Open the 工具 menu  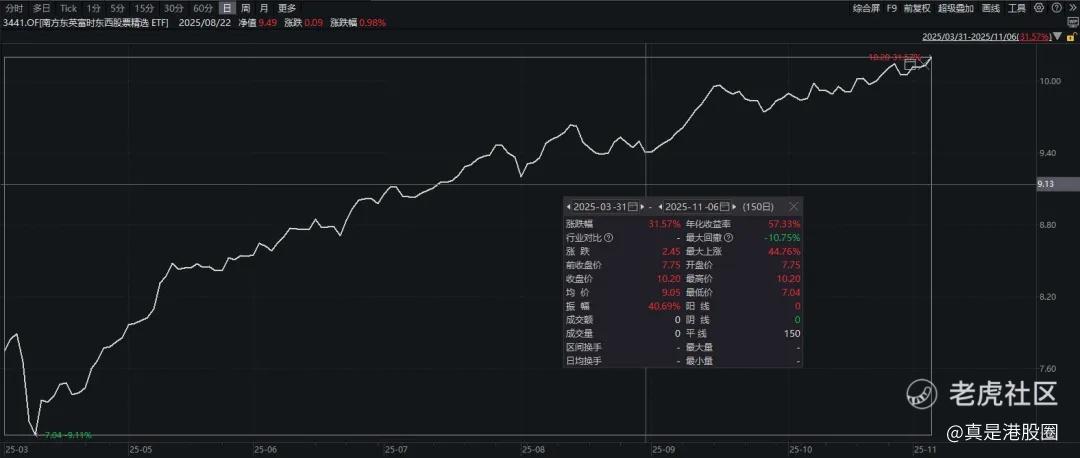click(1017, 8)
